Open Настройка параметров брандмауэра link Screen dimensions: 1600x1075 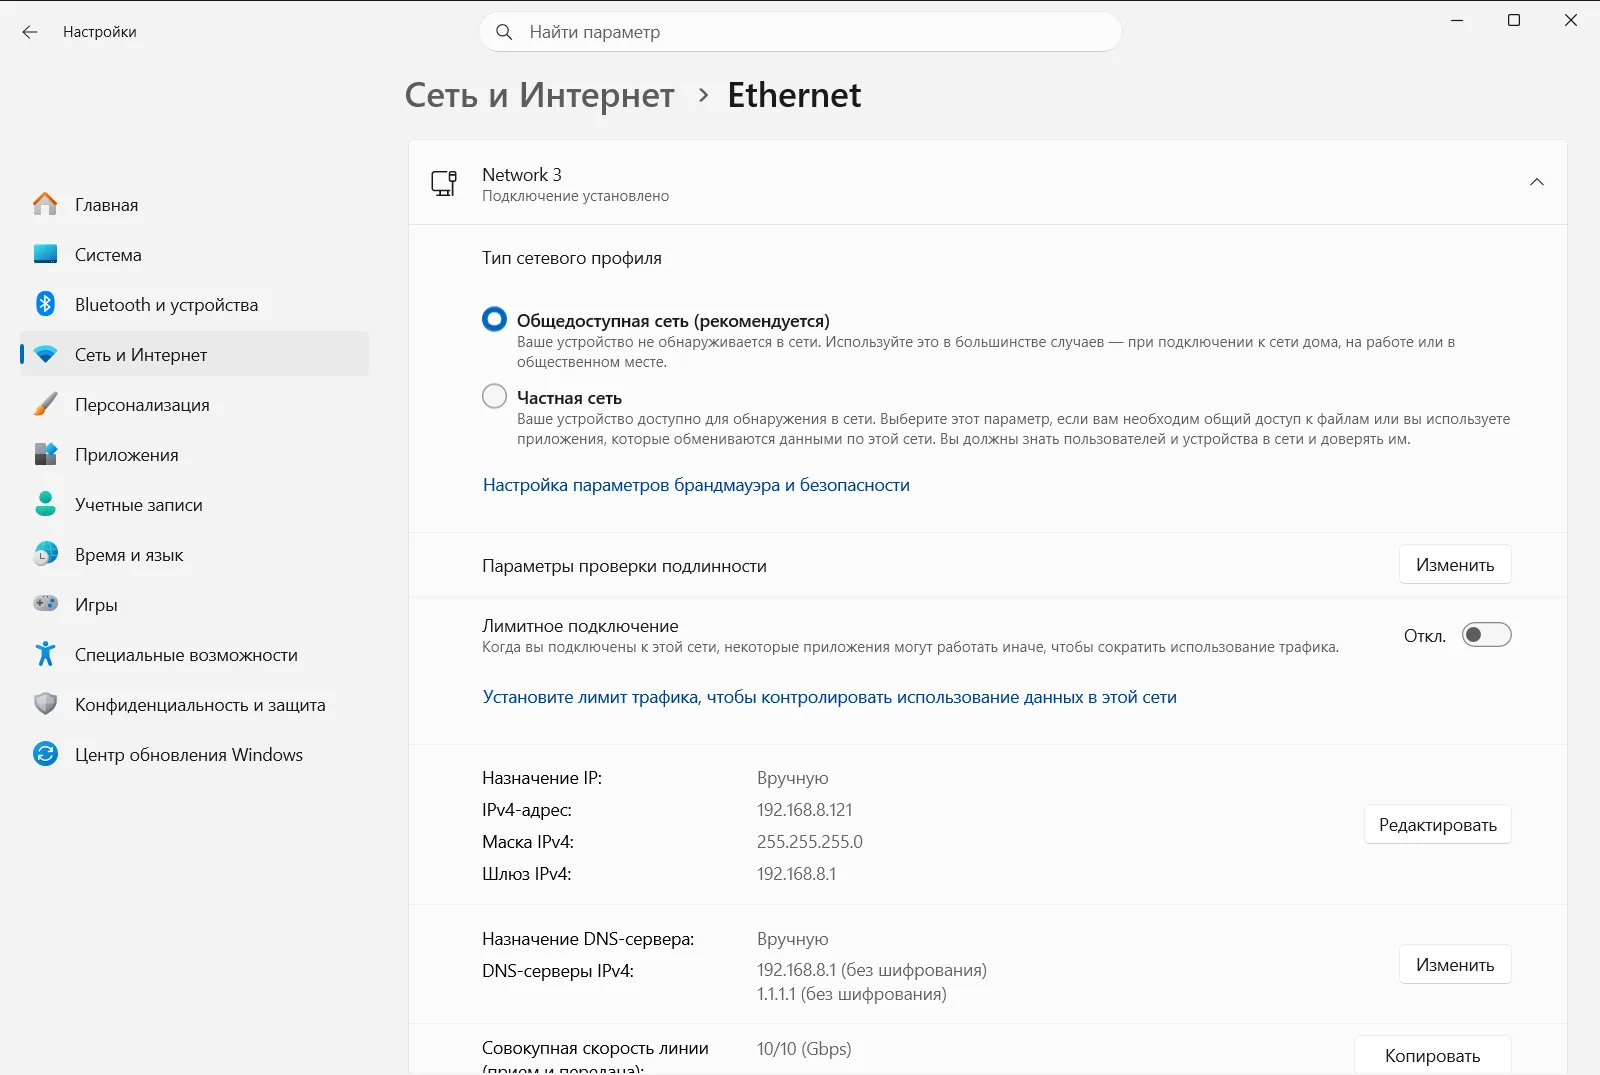[696, 485]
